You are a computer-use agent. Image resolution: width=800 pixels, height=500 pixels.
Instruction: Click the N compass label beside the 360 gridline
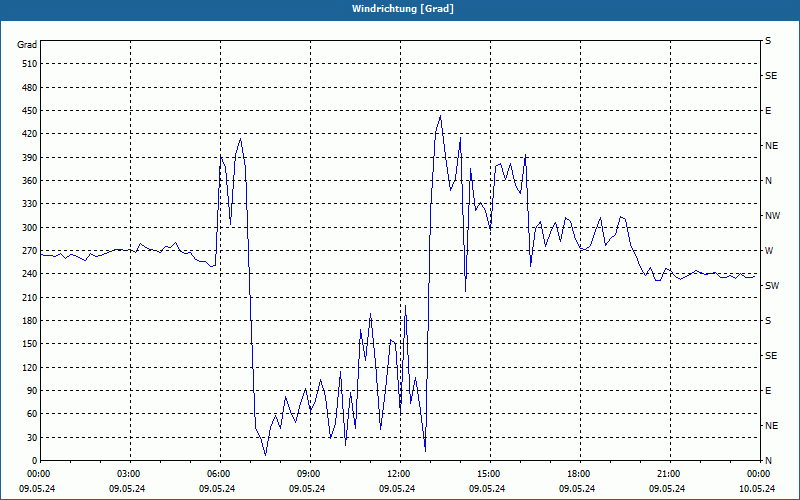(x=768, y=181)
